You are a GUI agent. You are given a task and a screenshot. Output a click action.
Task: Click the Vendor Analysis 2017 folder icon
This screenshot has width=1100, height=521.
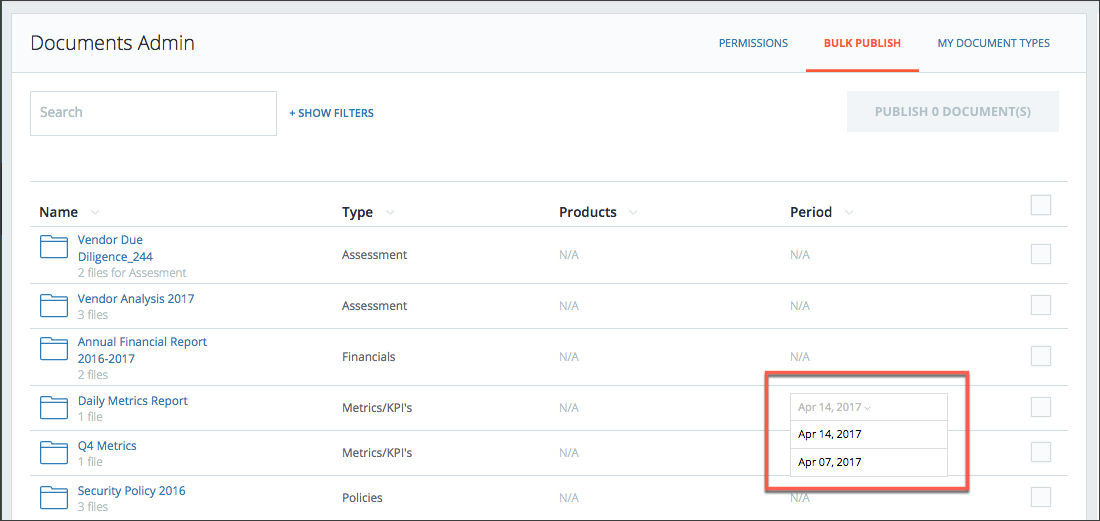click(53, 306)
